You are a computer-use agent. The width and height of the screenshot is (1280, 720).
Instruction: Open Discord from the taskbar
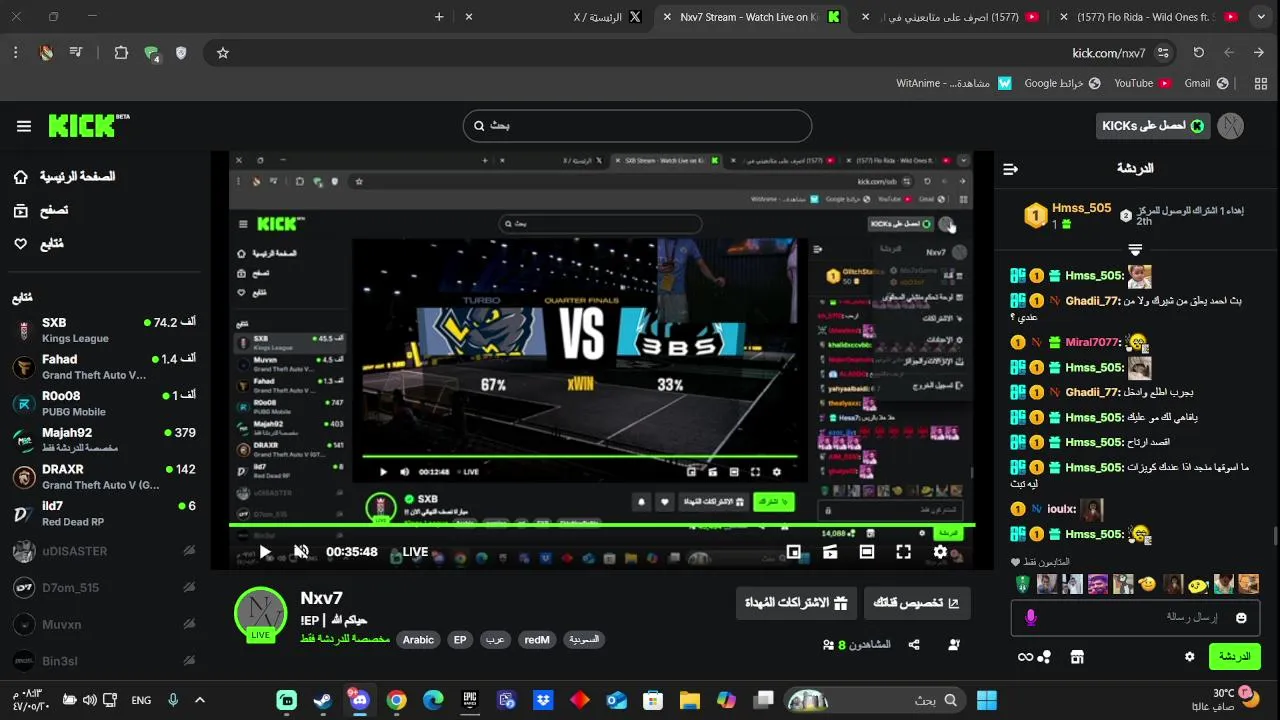(360, 700)
